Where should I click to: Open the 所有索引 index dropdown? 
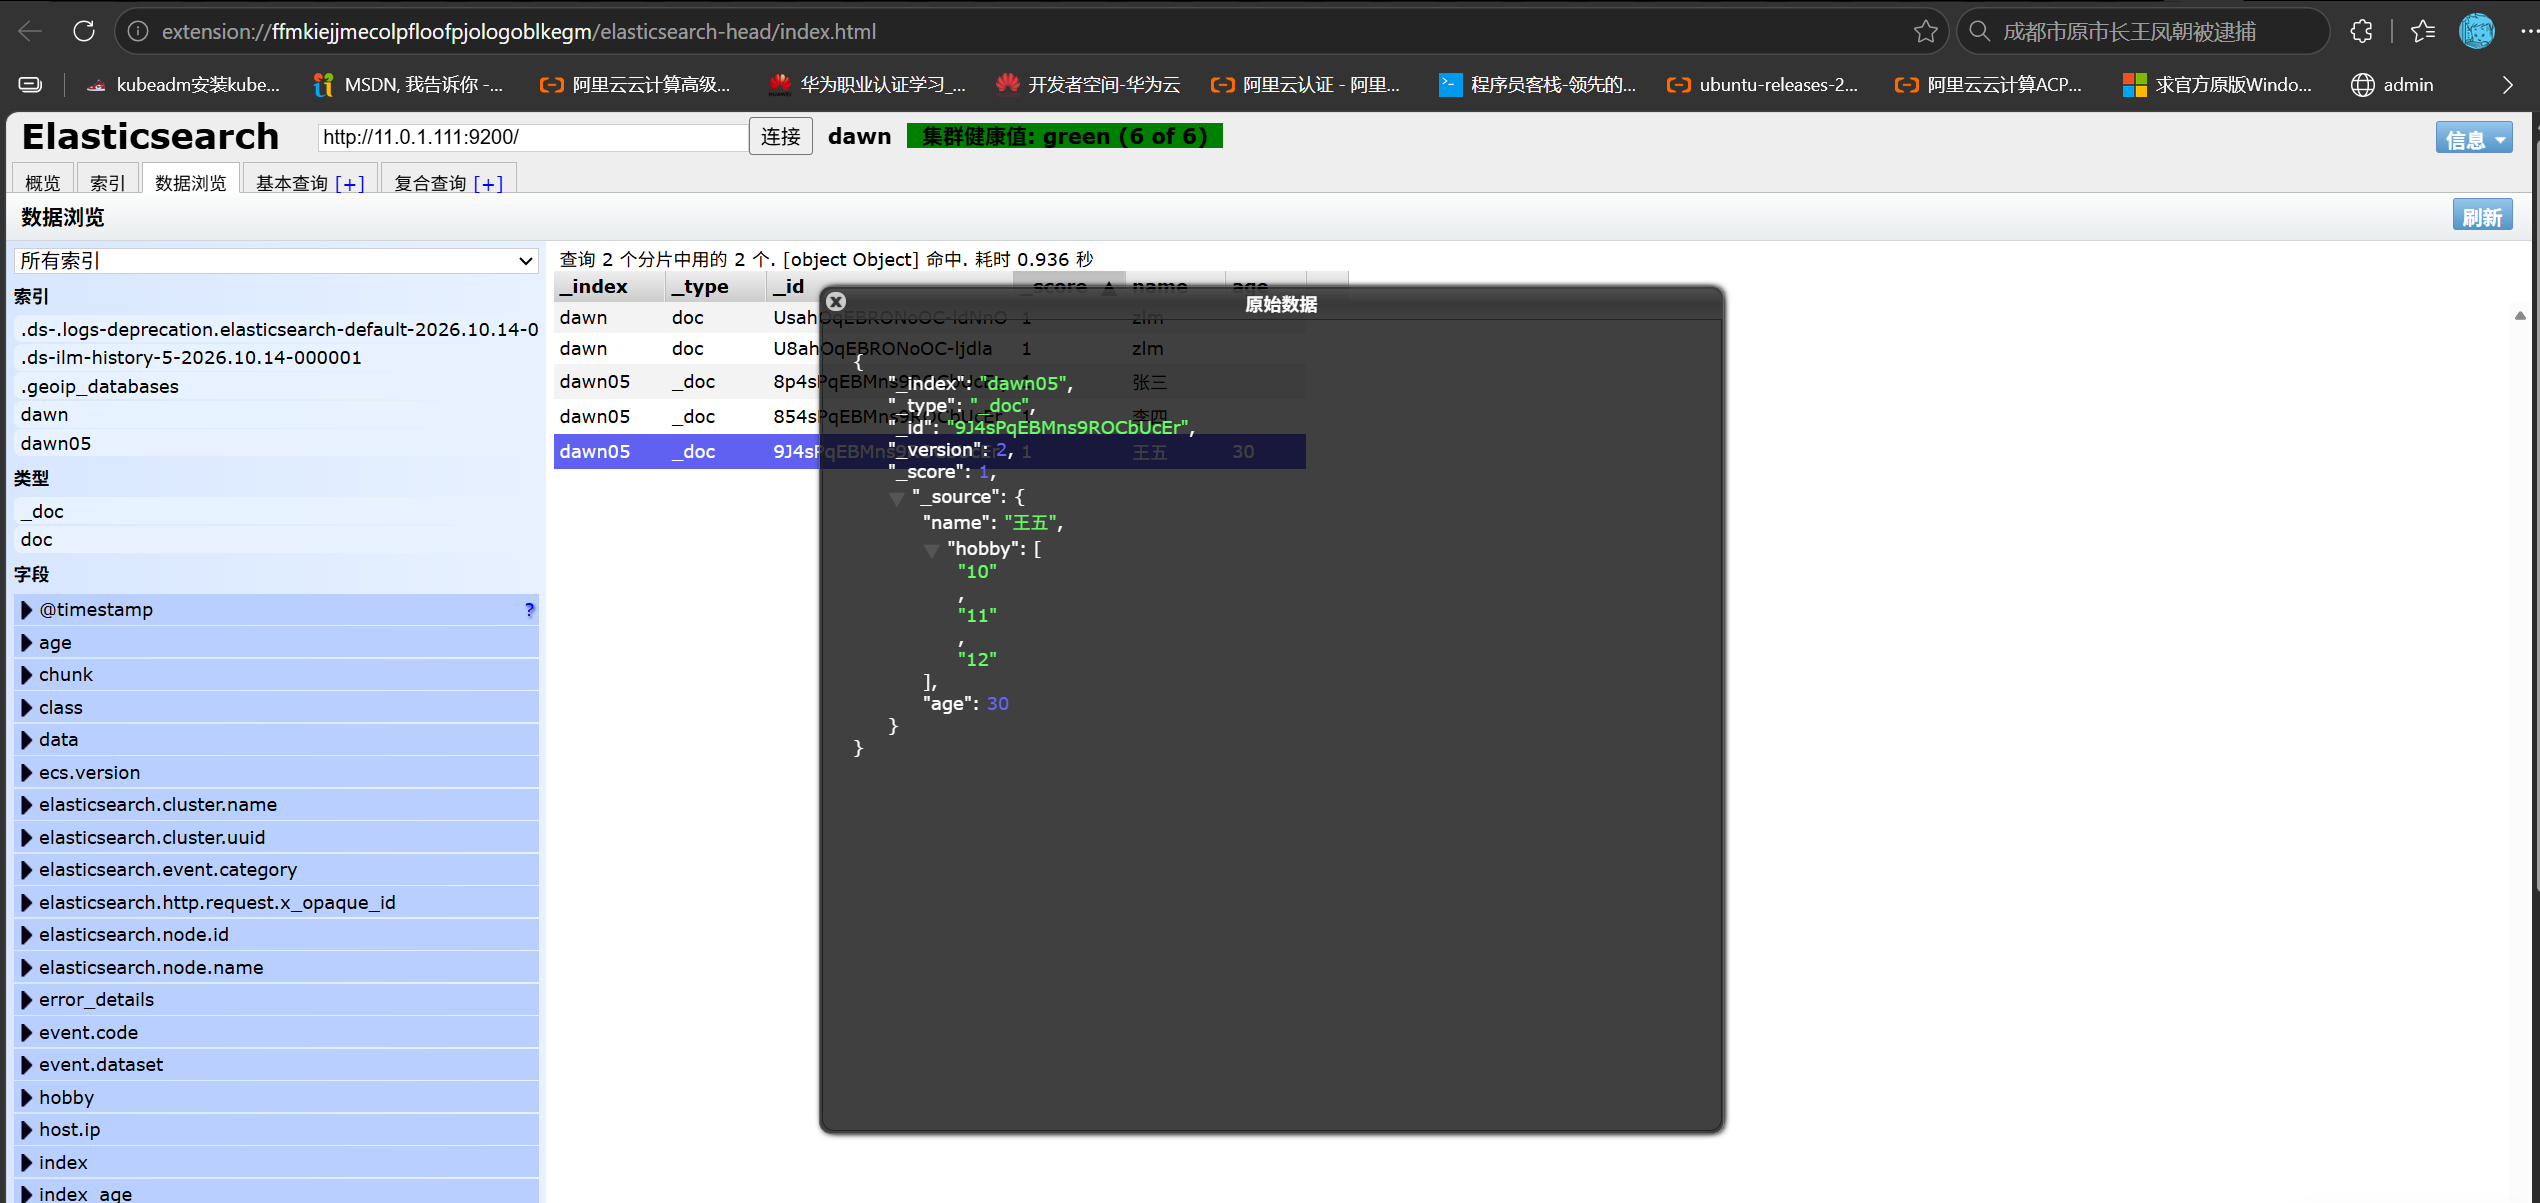[x=276, y=261]
